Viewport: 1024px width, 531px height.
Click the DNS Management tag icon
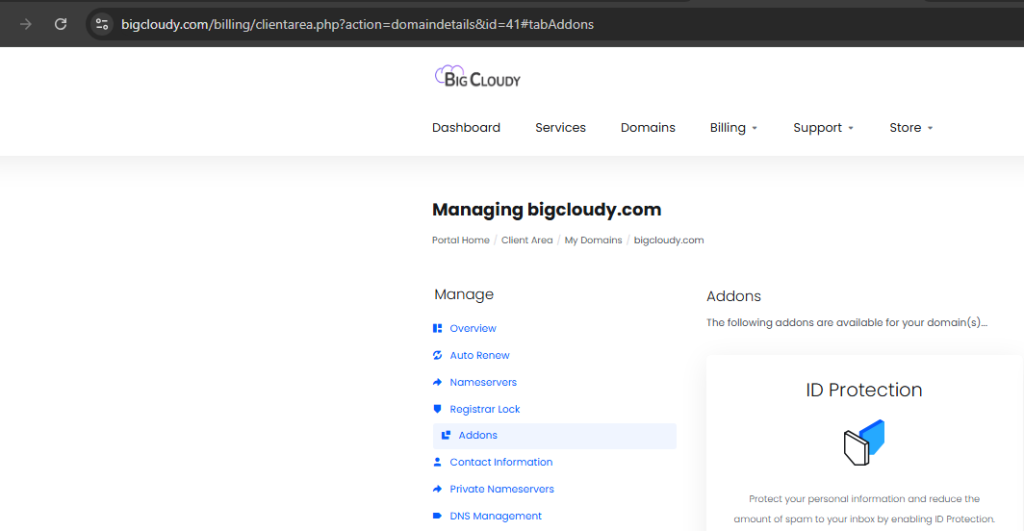(x=437, y=516)
